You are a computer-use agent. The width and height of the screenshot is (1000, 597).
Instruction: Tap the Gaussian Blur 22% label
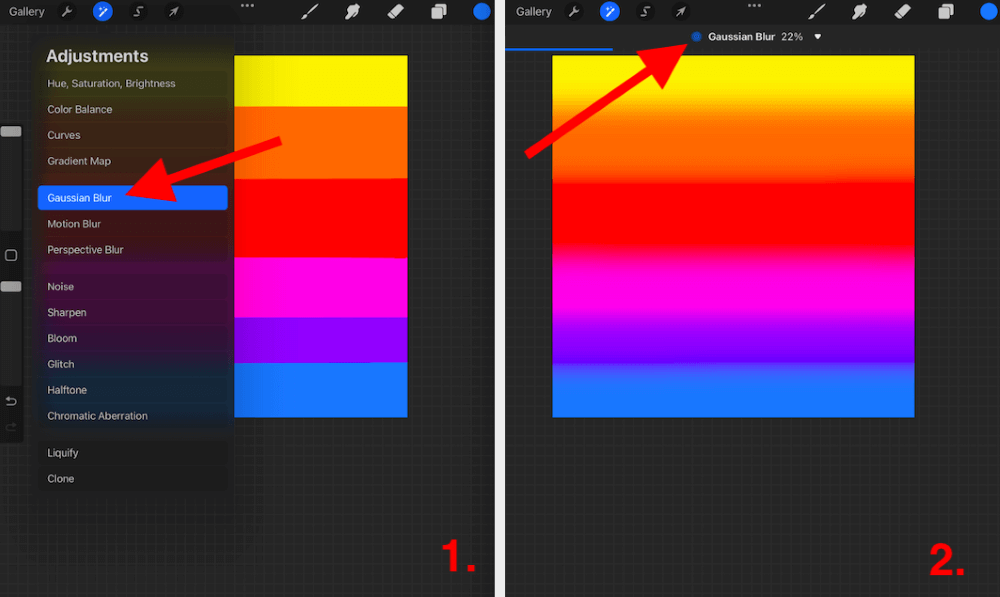(x=755, y=37)
